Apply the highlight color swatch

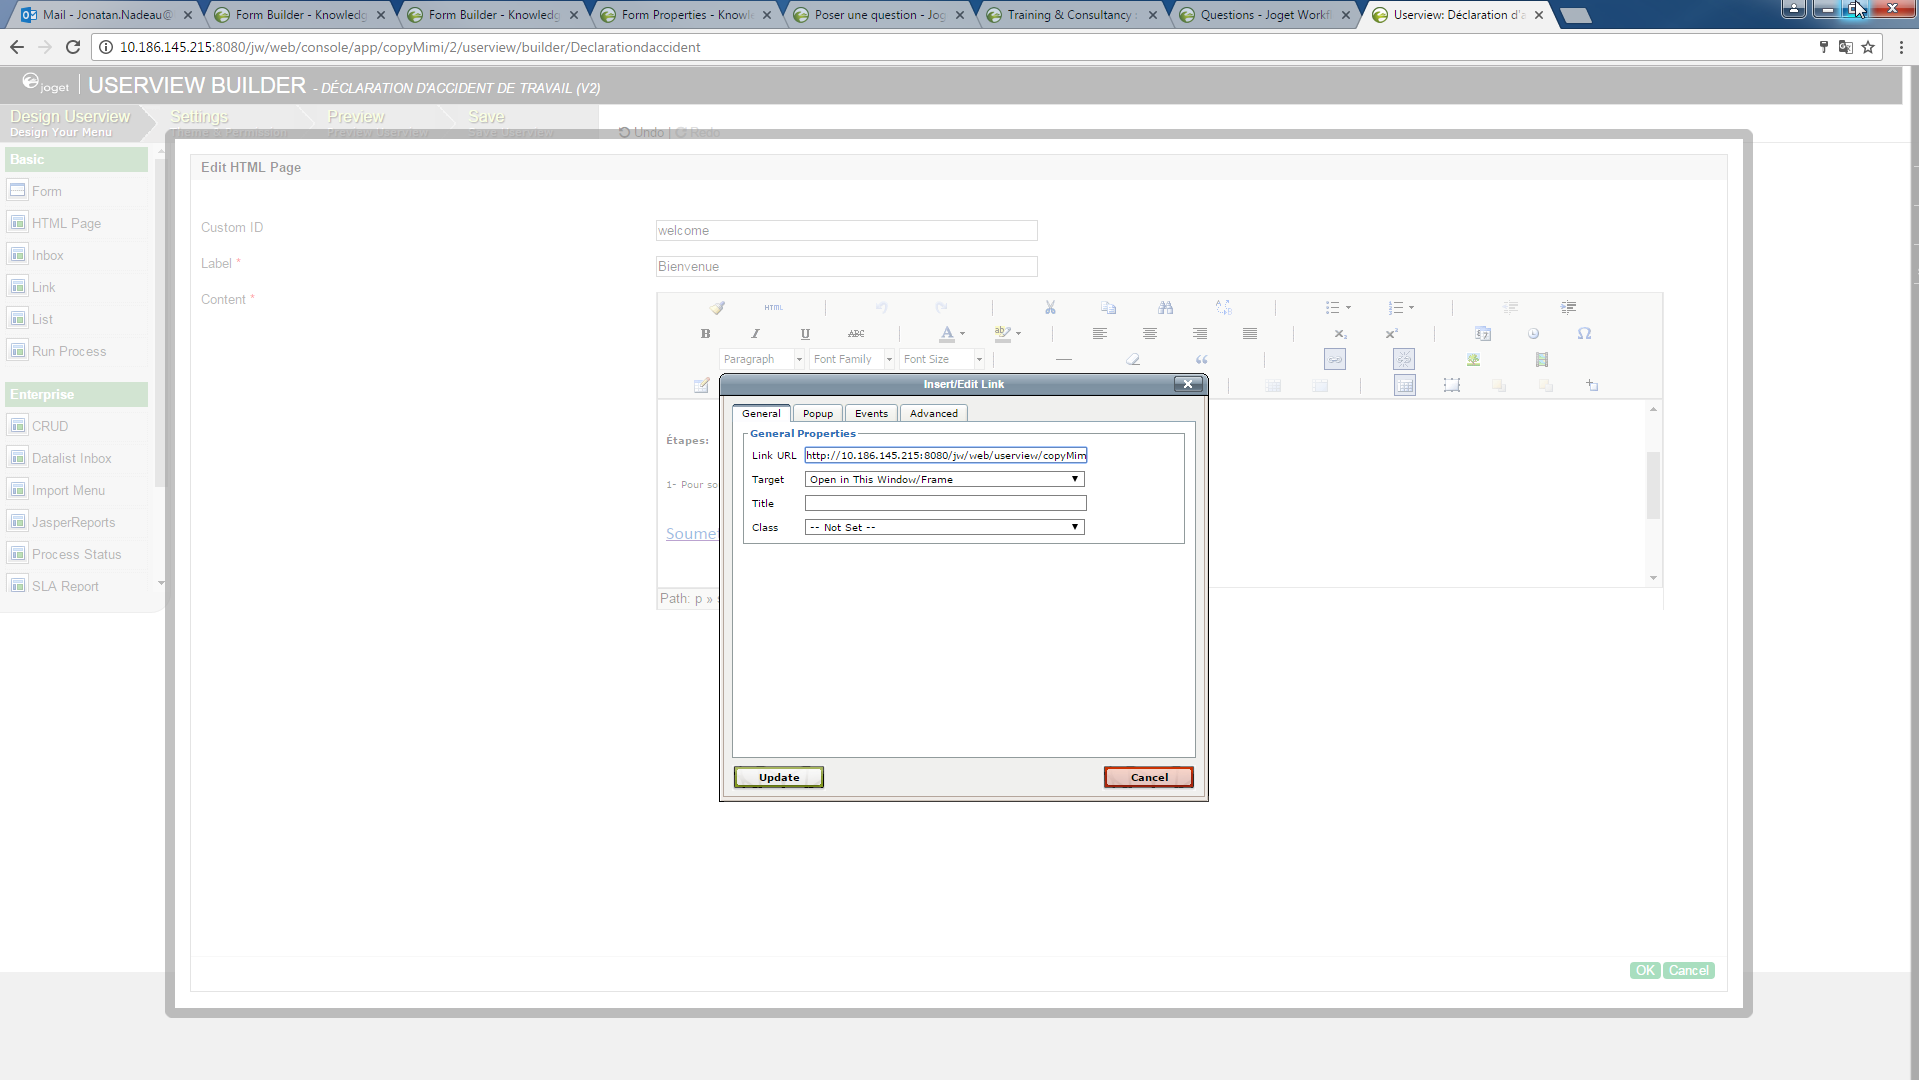1003,334
